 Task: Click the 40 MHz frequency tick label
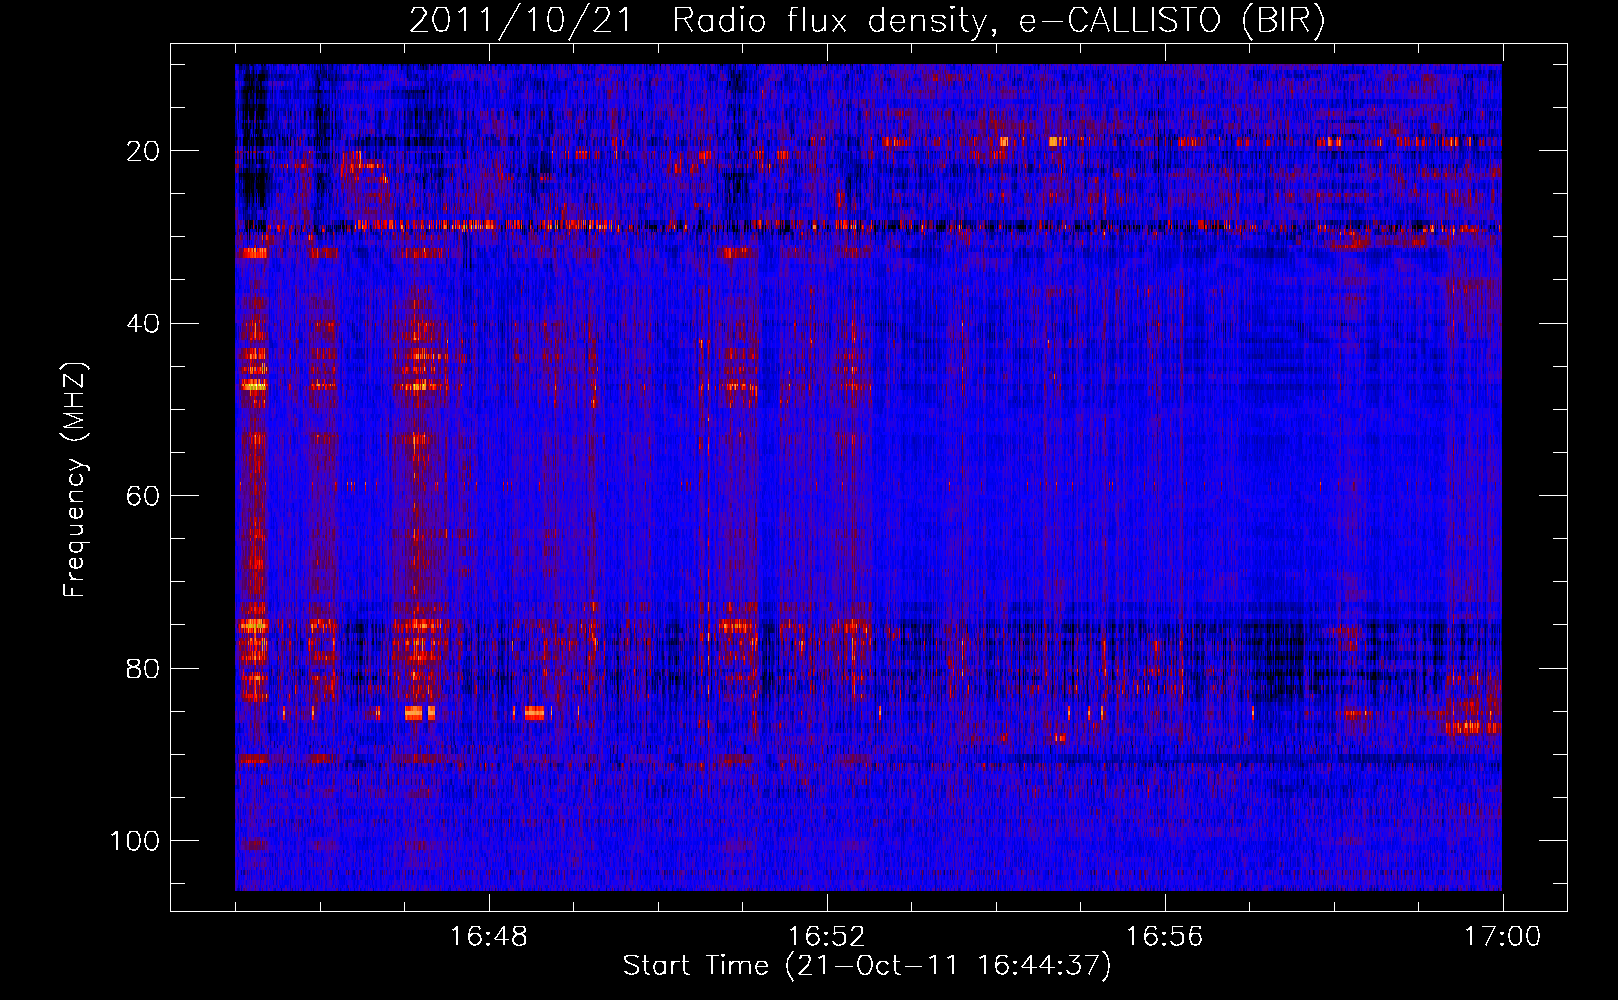pos(144,323)
